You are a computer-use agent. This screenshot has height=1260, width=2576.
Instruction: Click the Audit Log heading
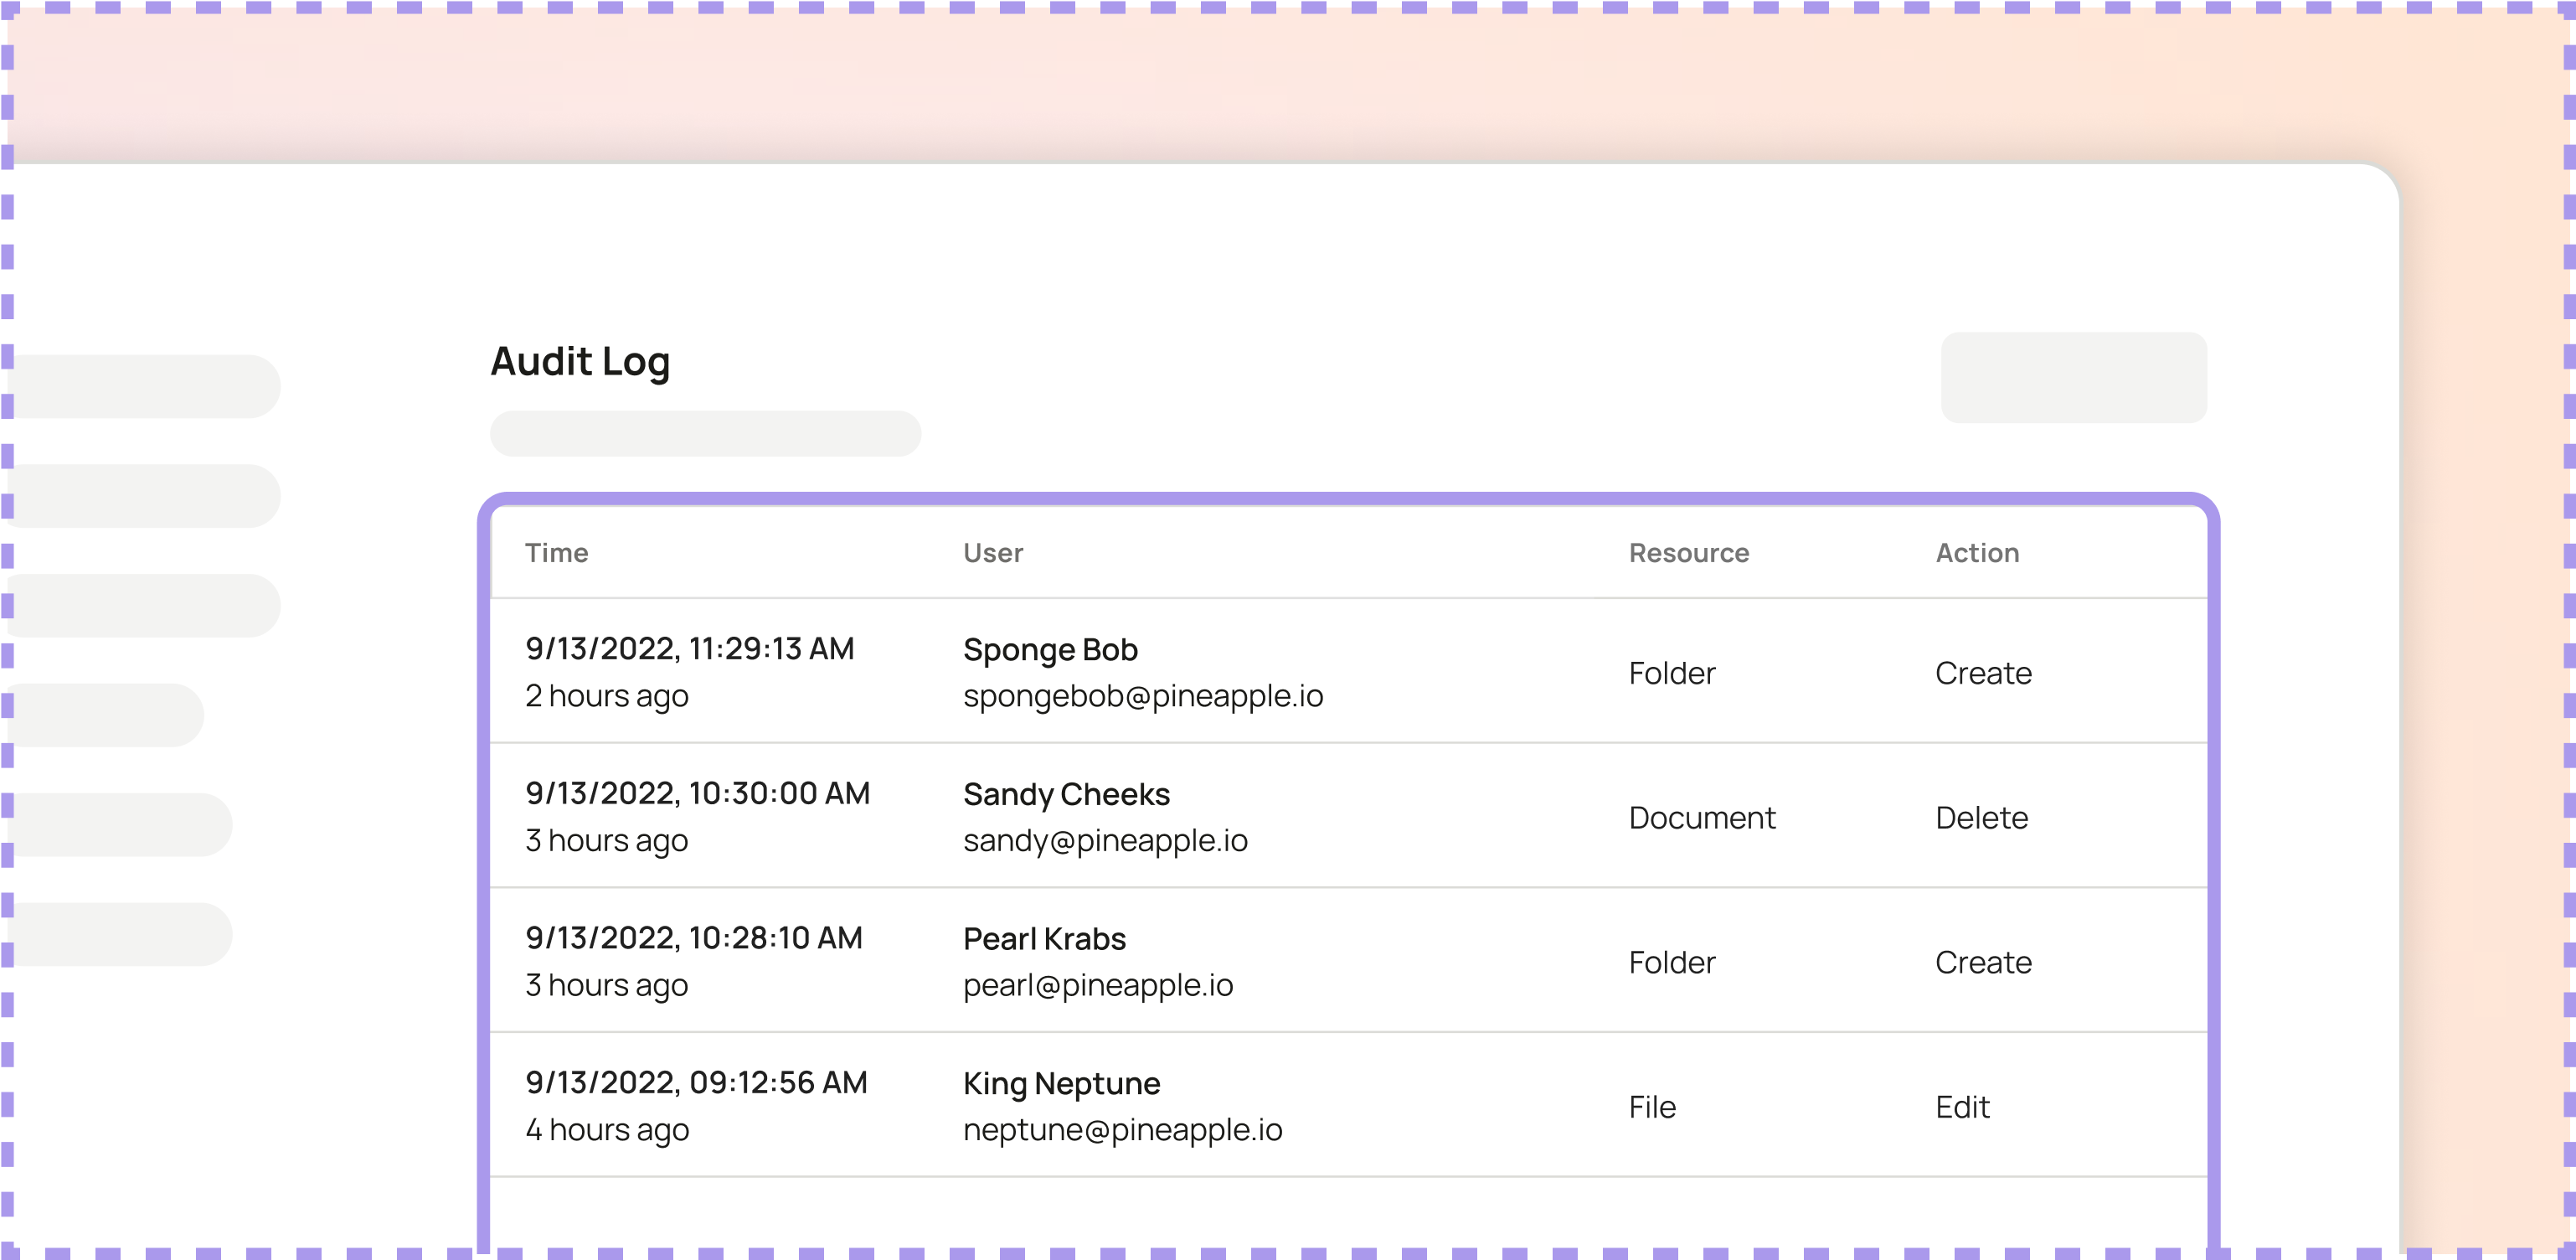[580, 362]
